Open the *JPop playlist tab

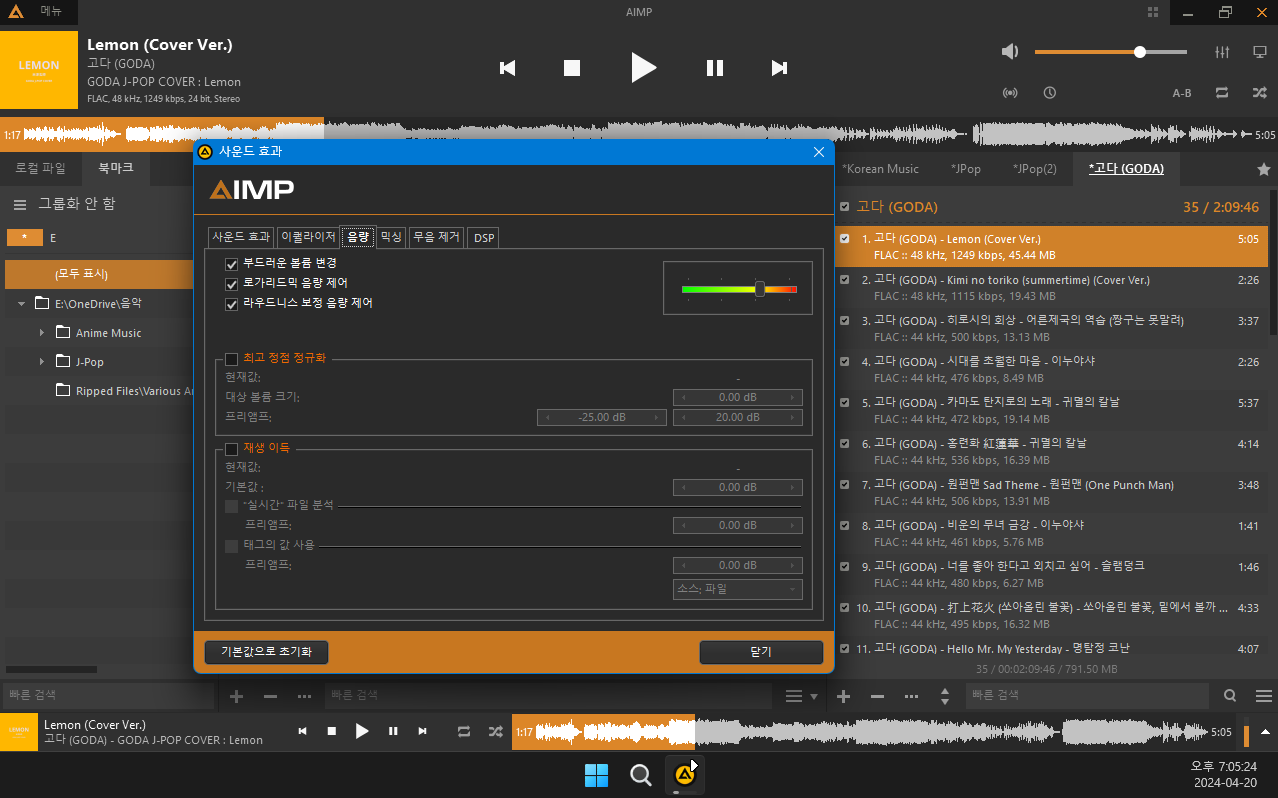click(x=965, y=169)
